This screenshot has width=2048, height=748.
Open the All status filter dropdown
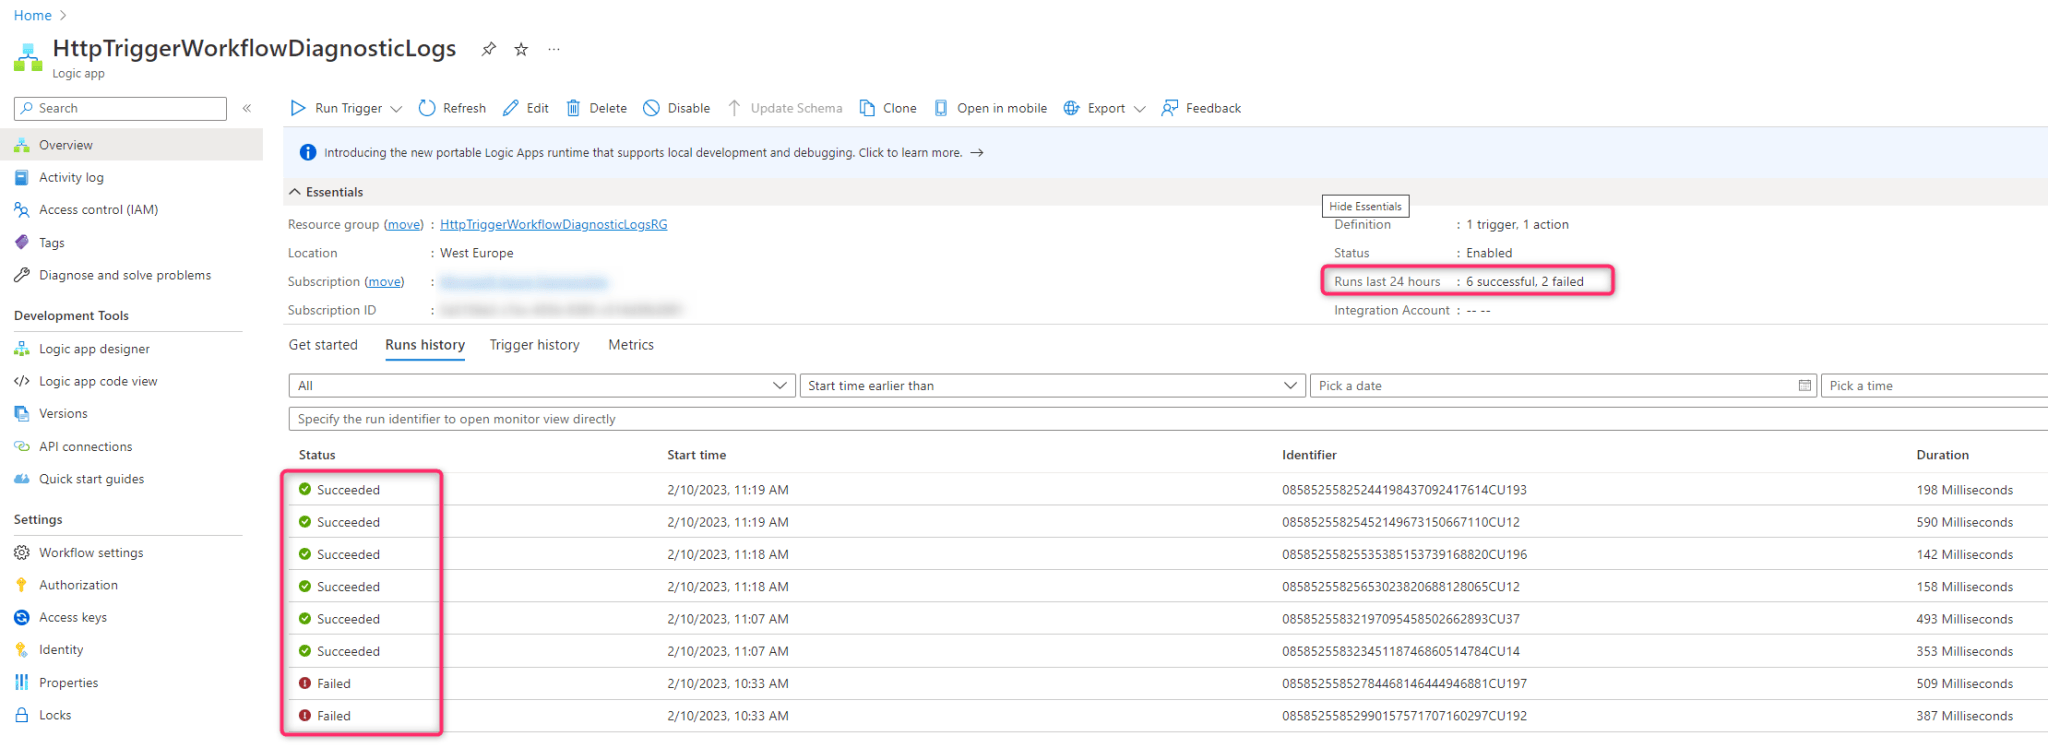point(542,385)
